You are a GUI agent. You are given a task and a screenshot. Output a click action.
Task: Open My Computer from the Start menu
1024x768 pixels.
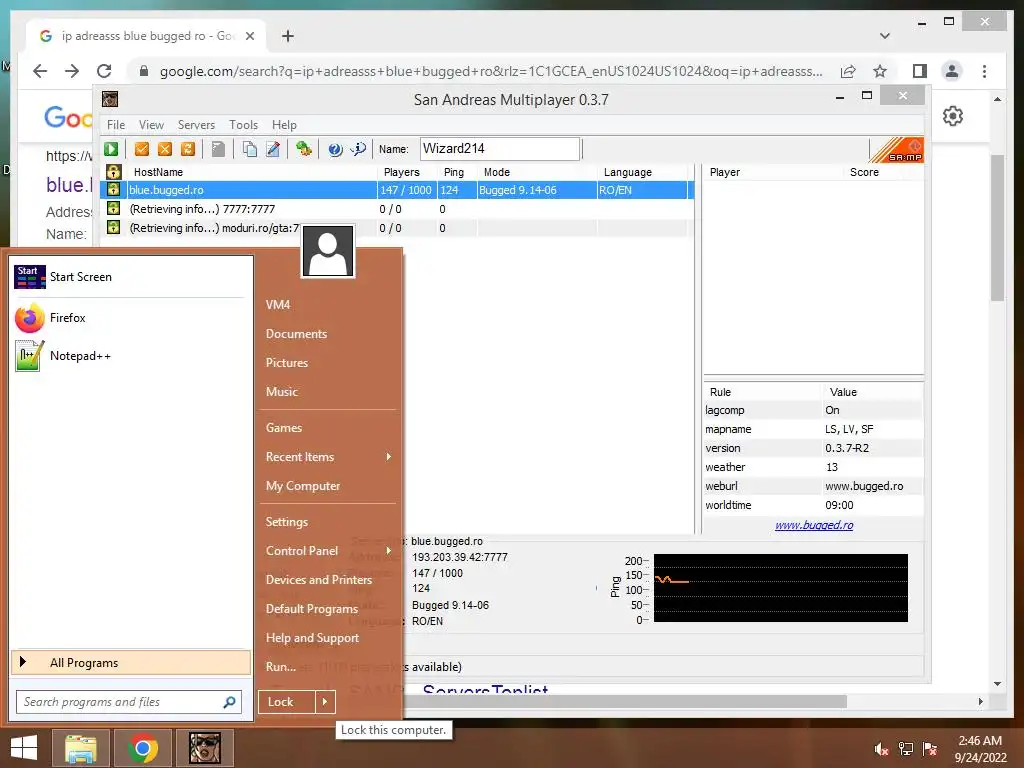[302, 486]
